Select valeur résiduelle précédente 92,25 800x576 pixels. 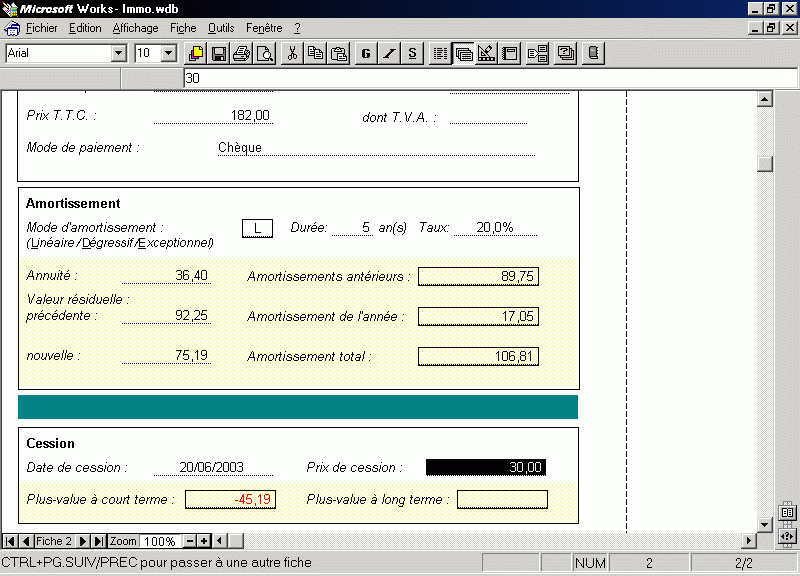tap(166, 316)
